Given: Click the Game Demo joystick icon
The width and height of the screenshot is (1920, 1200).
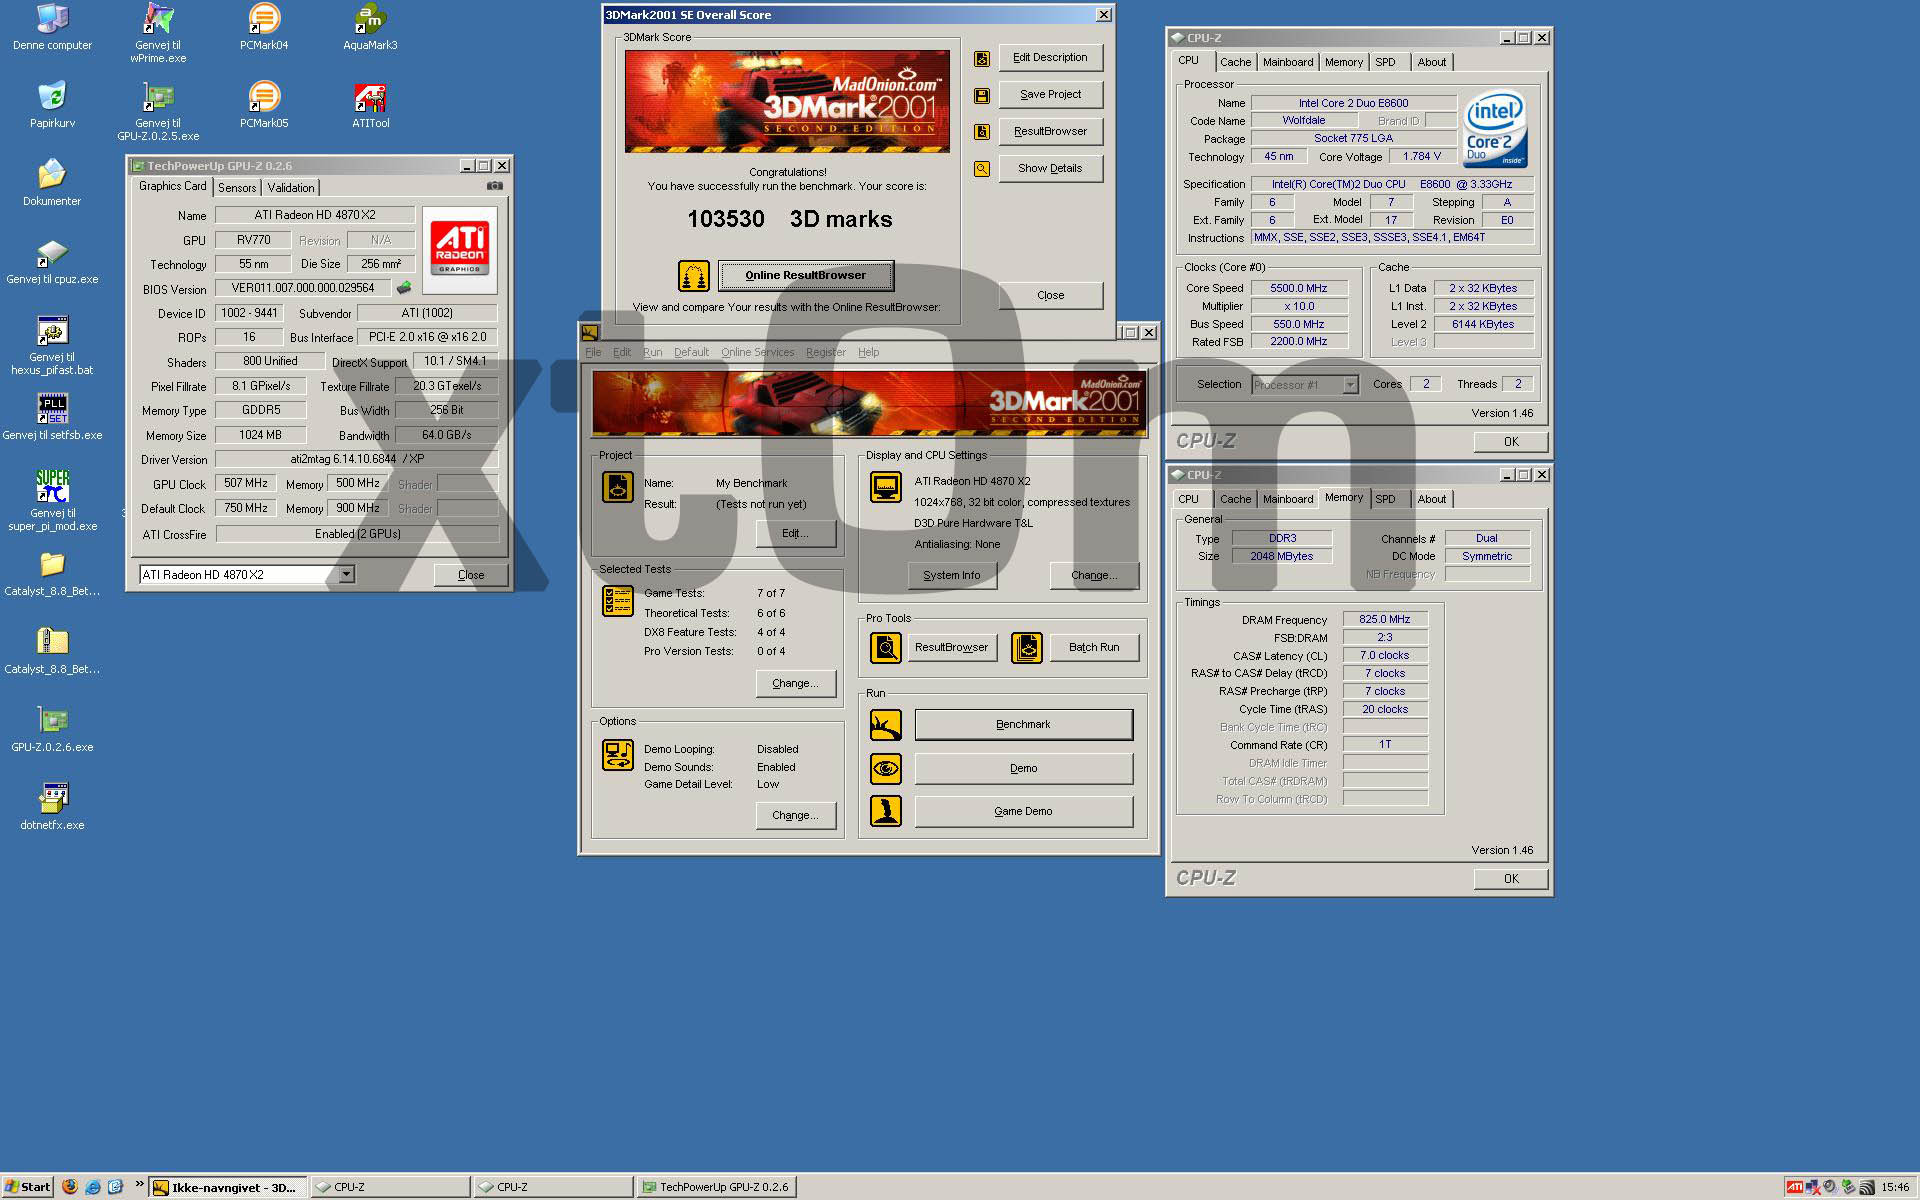Looking at the screenshot, I should point(885,811).
